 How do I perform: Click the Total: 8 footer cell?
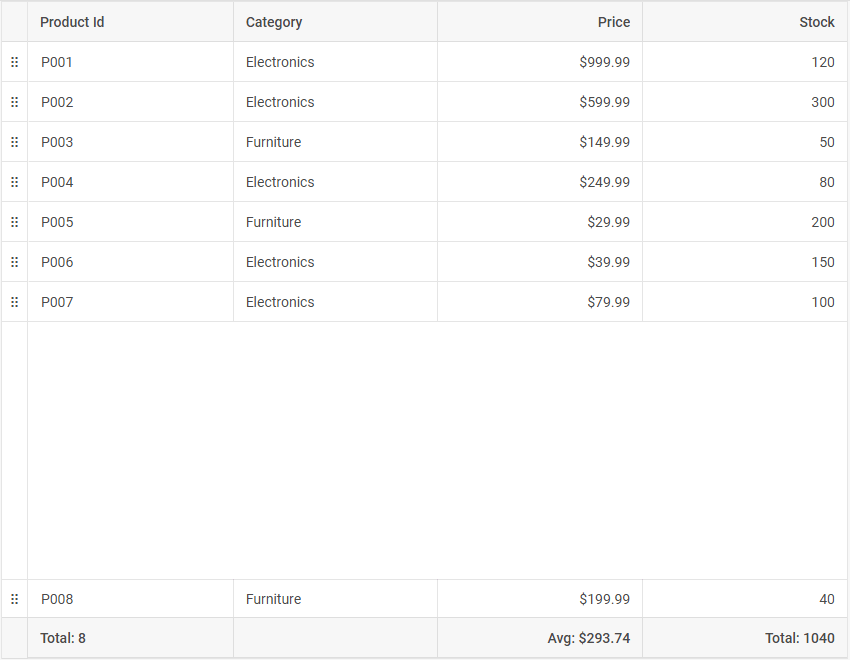[x=63, y=638]
